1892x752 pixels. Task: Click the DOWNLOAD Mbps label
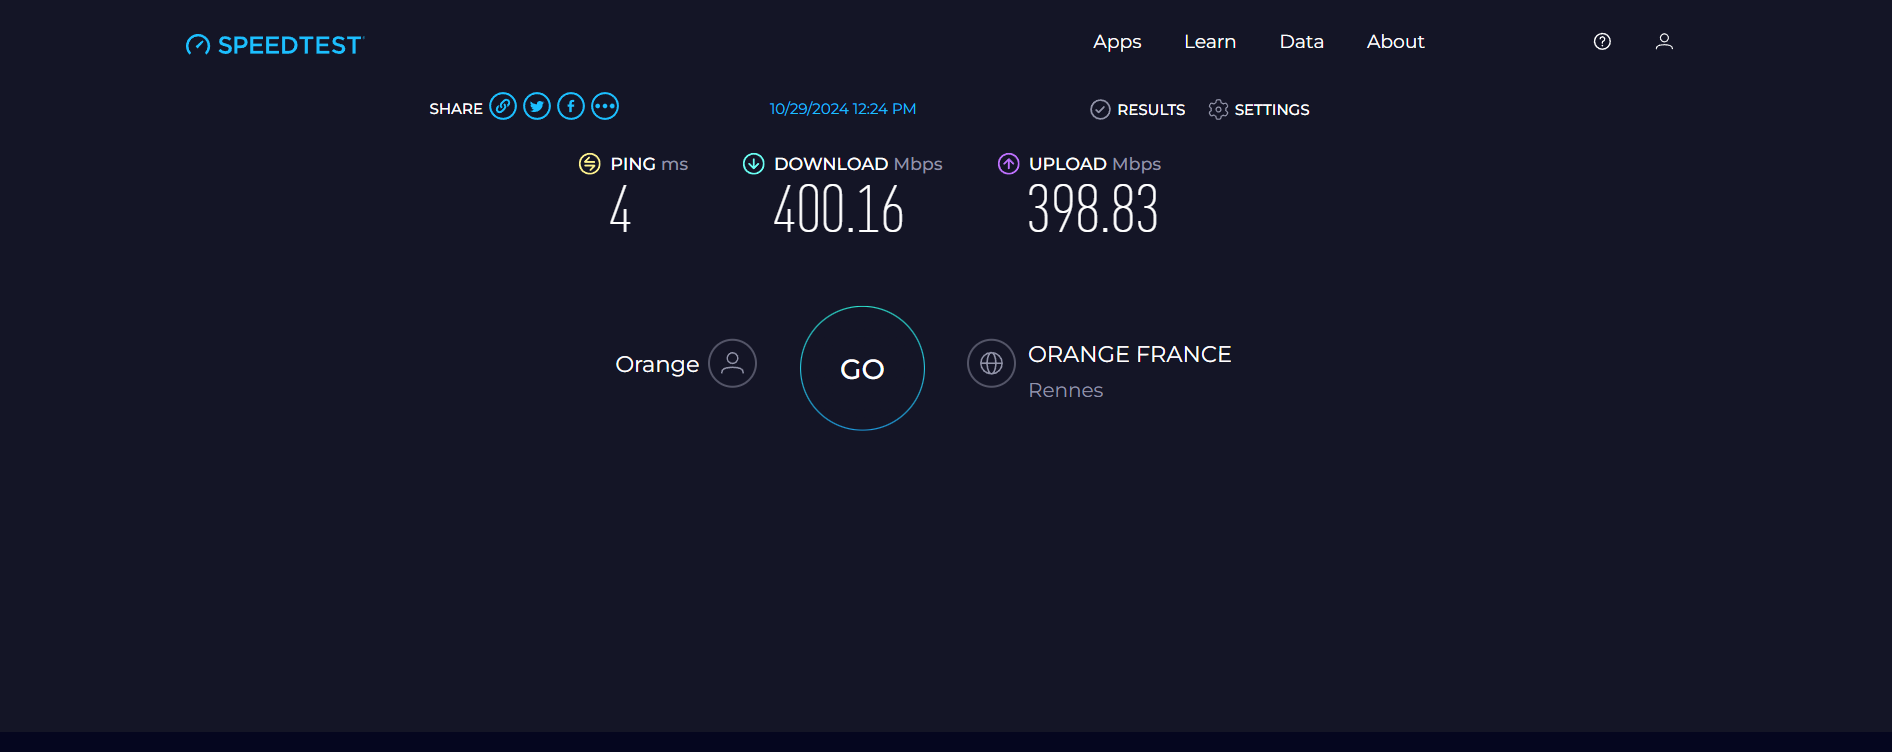tap(858, 164)
